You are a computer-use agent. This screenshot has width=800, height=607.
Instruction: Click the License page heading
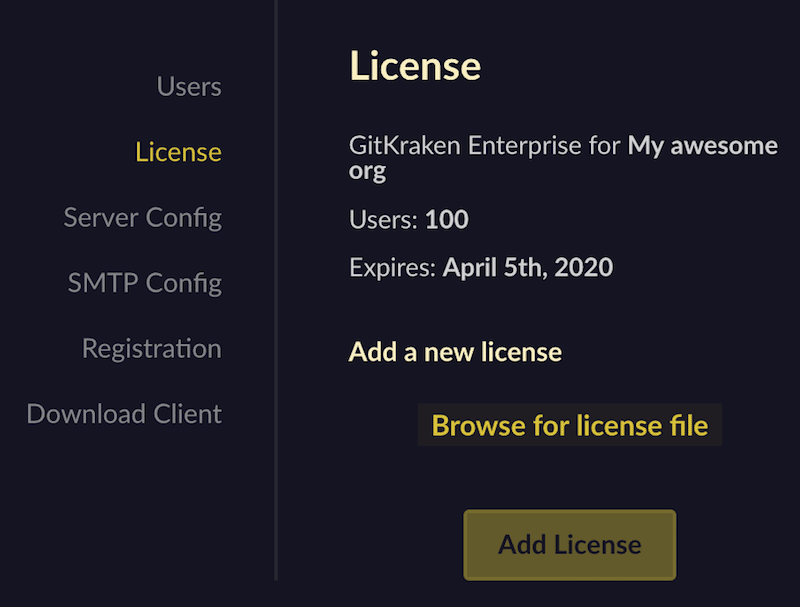(414, 66)
